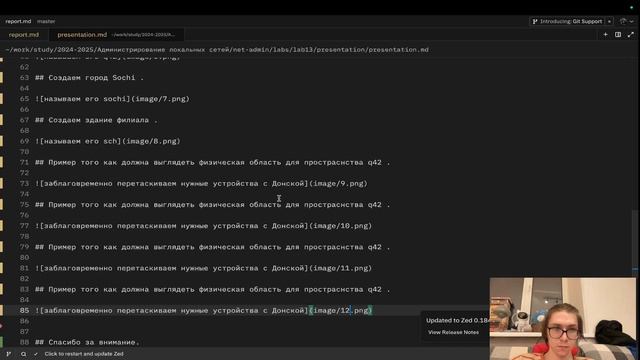Click line 83 heading text
The width and height of the screenshot is (640, 360).
(212, 289)
